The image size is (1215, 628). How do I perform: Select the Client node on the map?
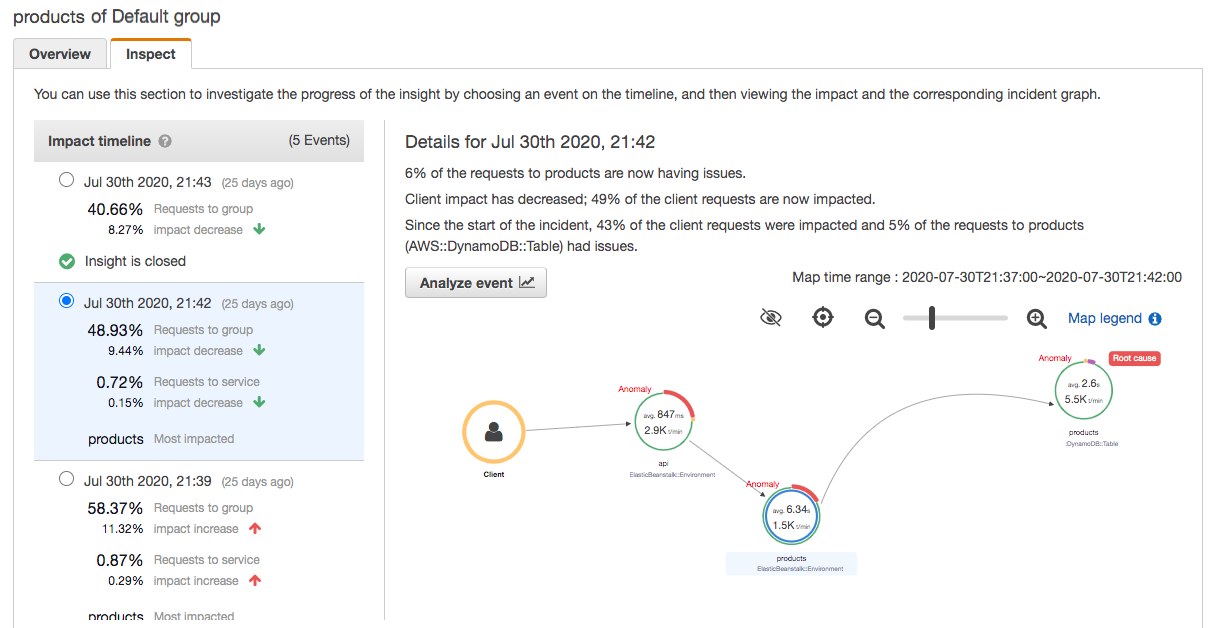493,432
